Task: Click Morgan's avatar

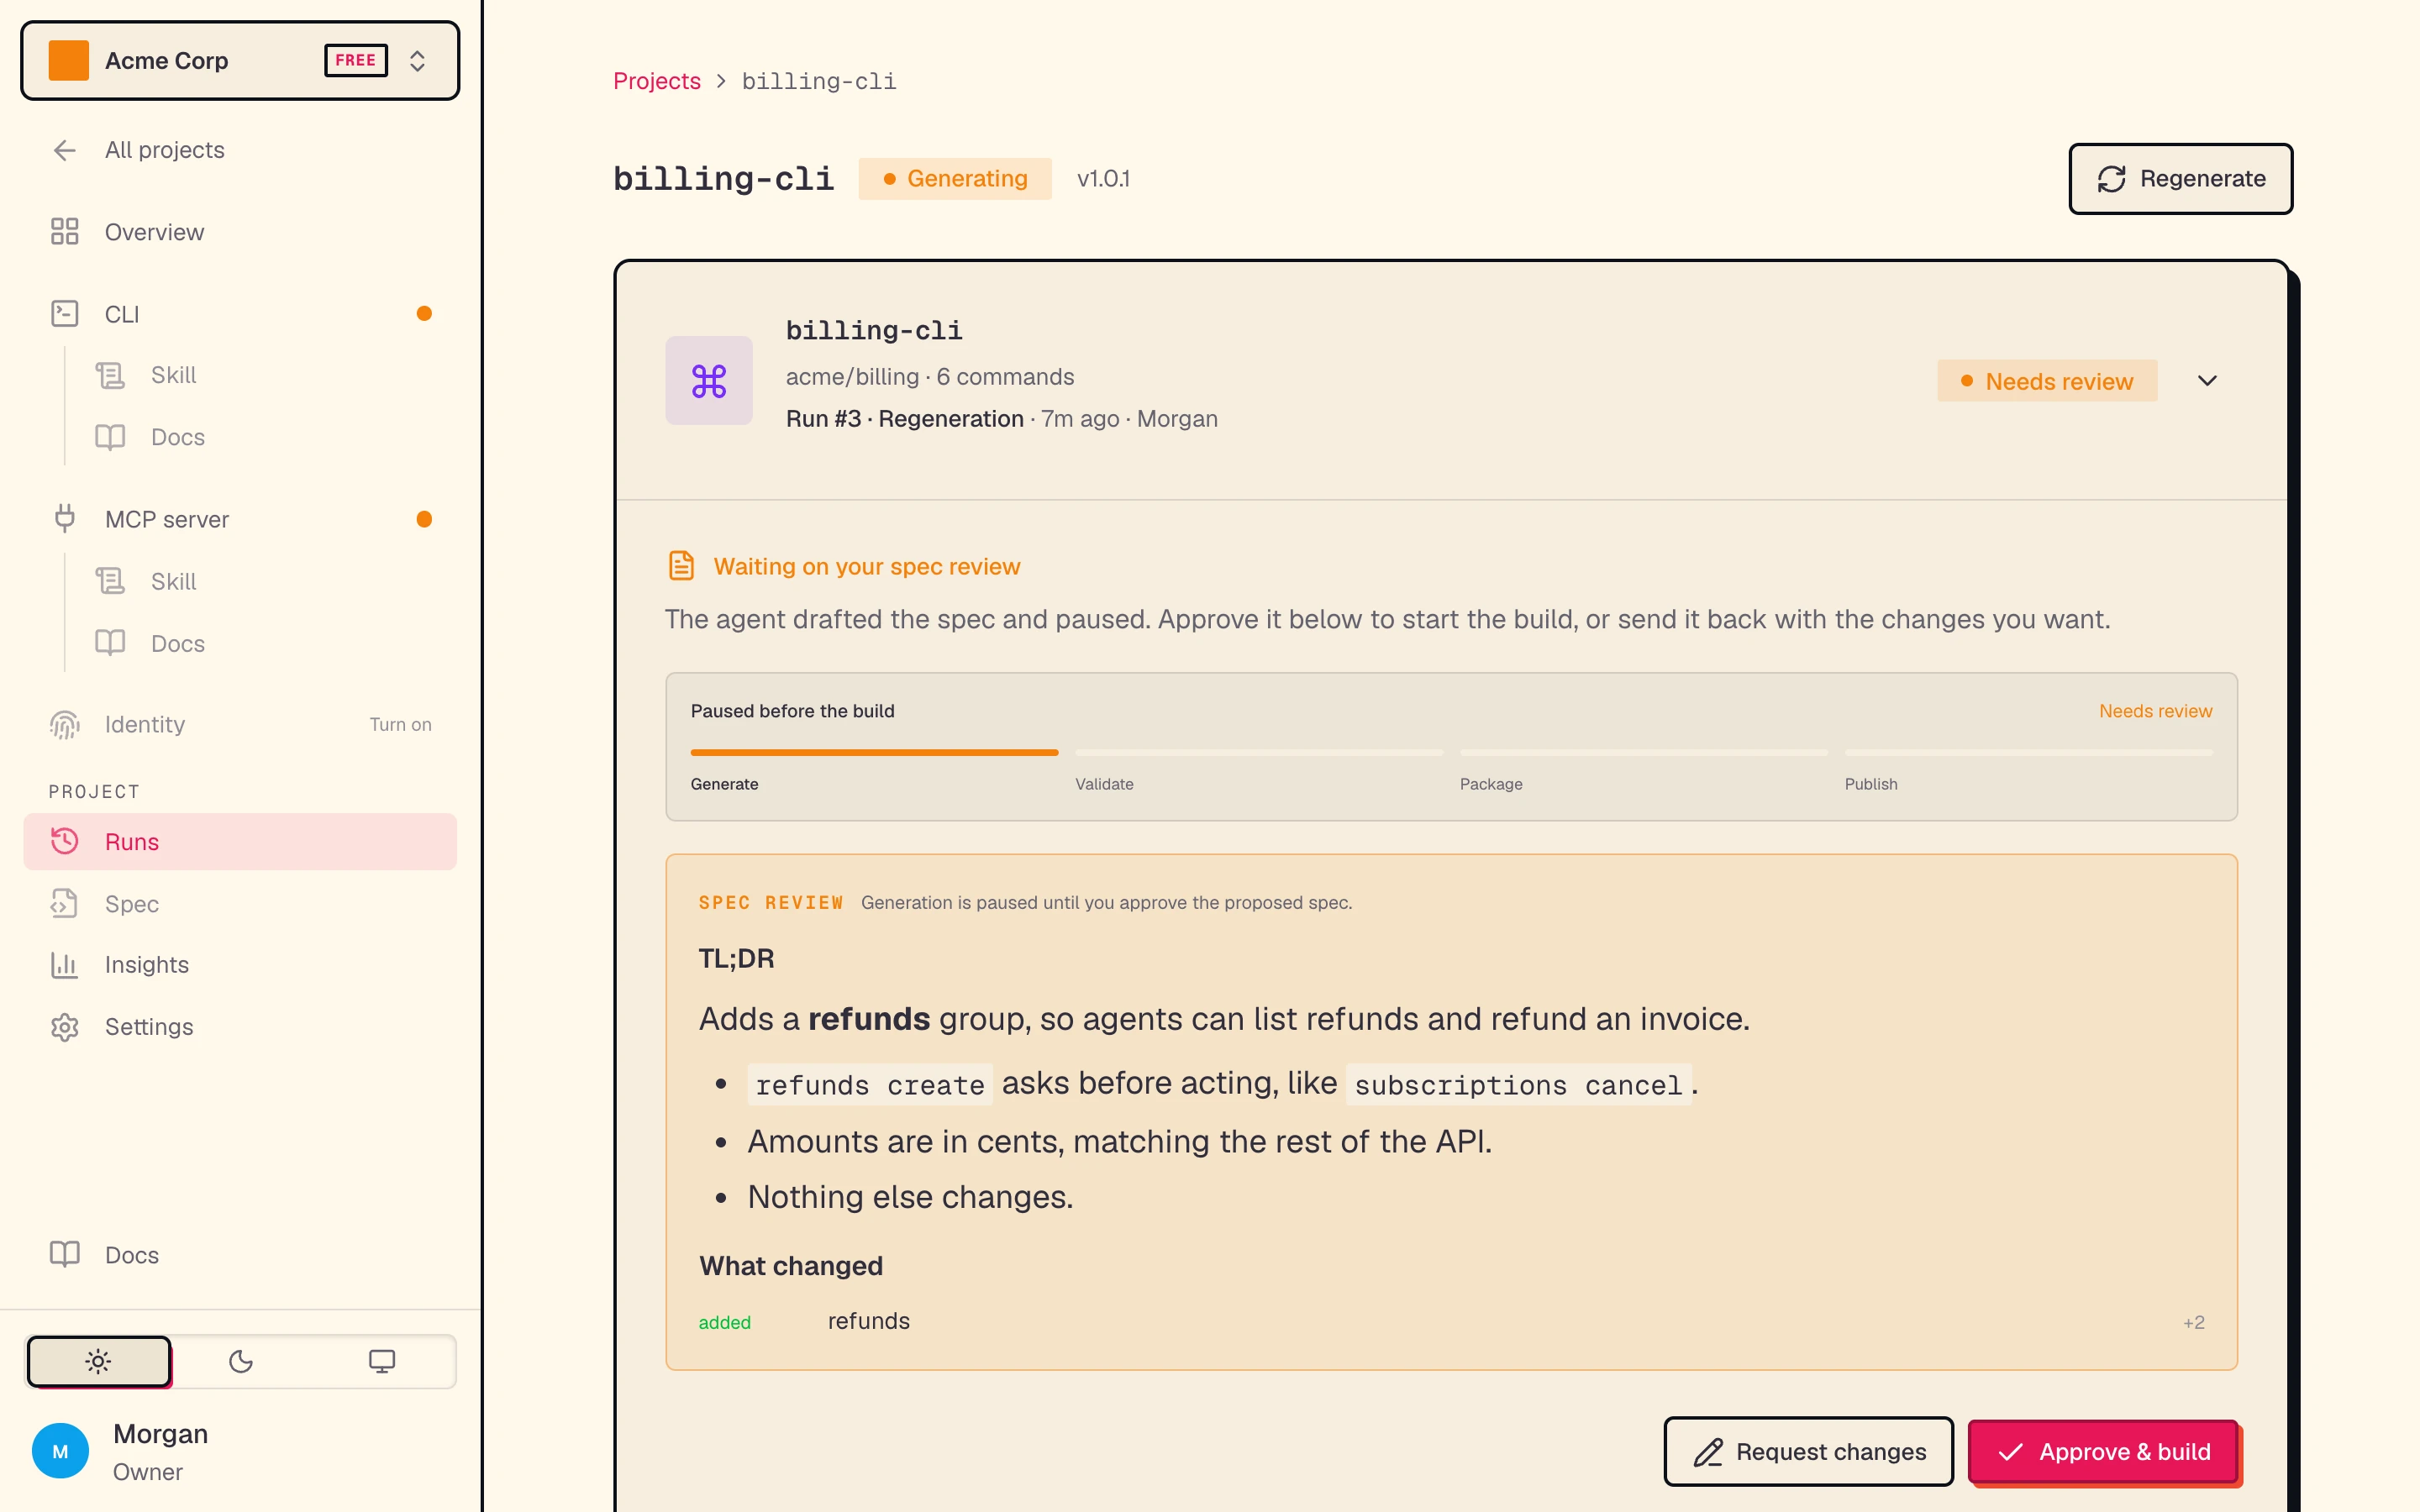Action: click(x=60, y=1451)
